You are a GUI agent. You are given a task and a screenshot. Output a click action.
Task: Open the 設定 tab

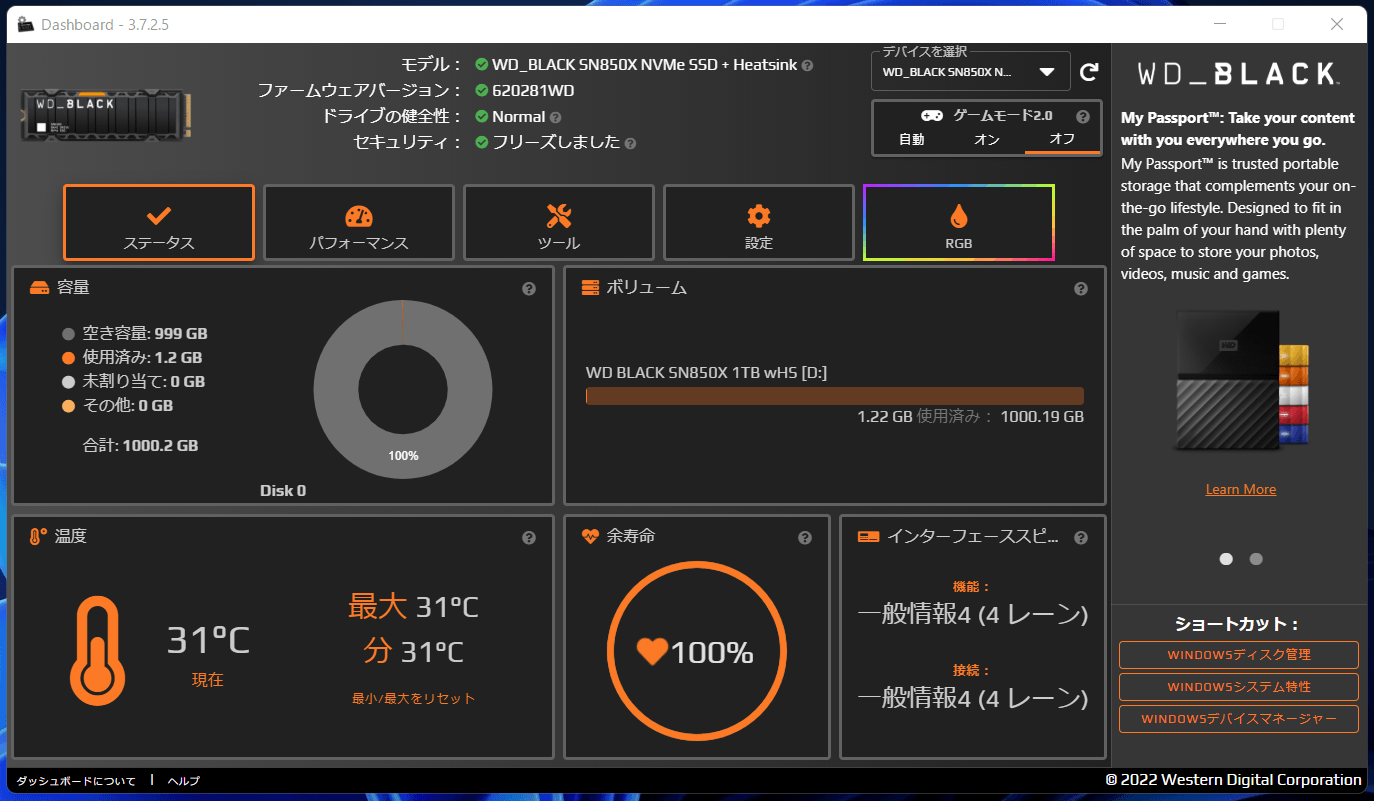(759, 222)
